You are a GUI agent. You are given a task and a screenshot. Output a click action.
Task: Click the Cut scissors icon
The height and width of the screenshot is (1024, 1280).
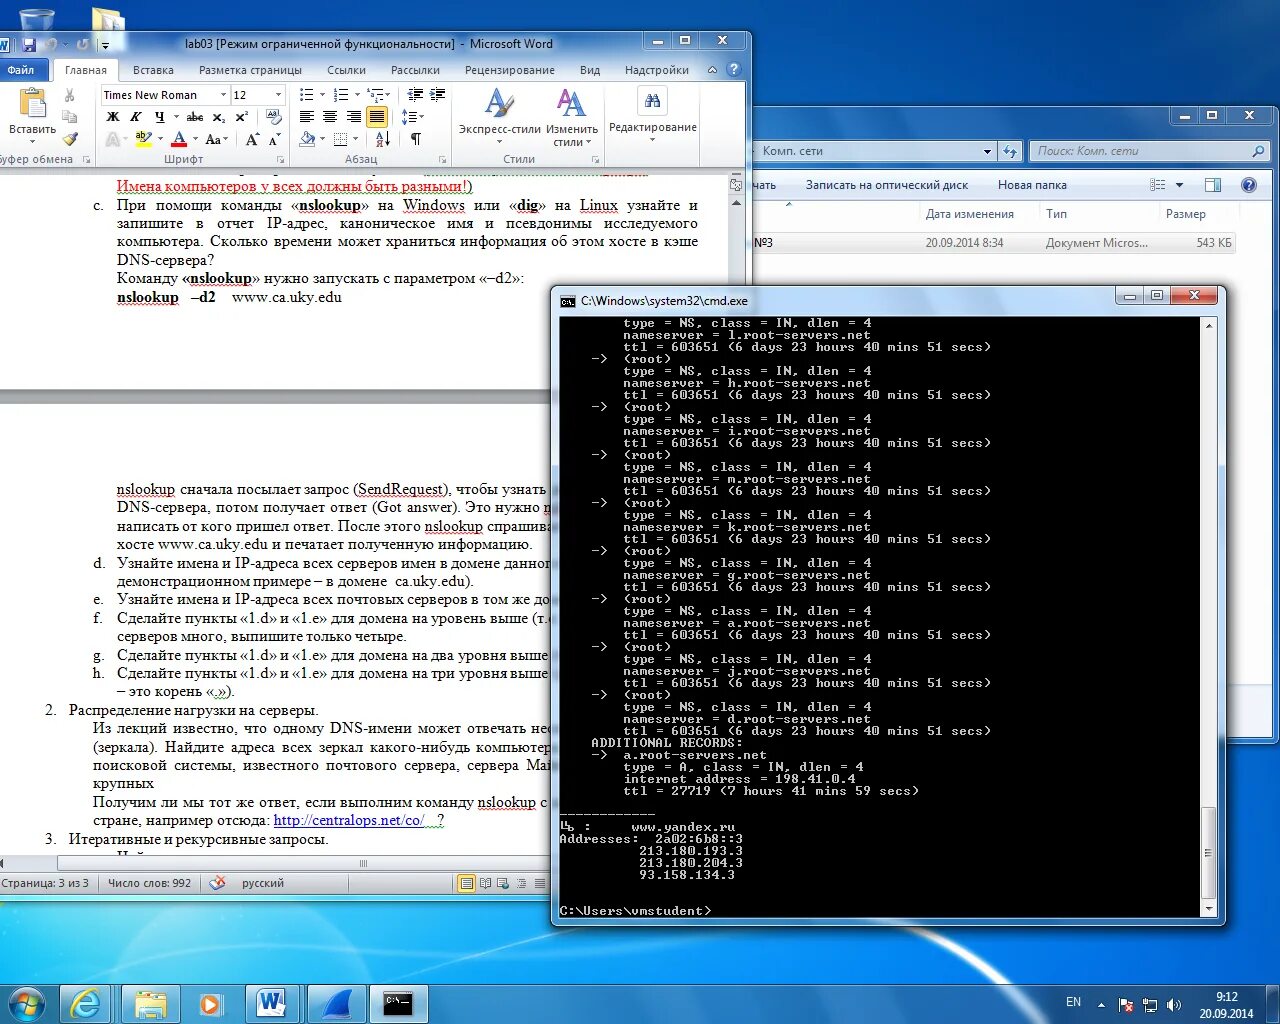coord(69,95)
